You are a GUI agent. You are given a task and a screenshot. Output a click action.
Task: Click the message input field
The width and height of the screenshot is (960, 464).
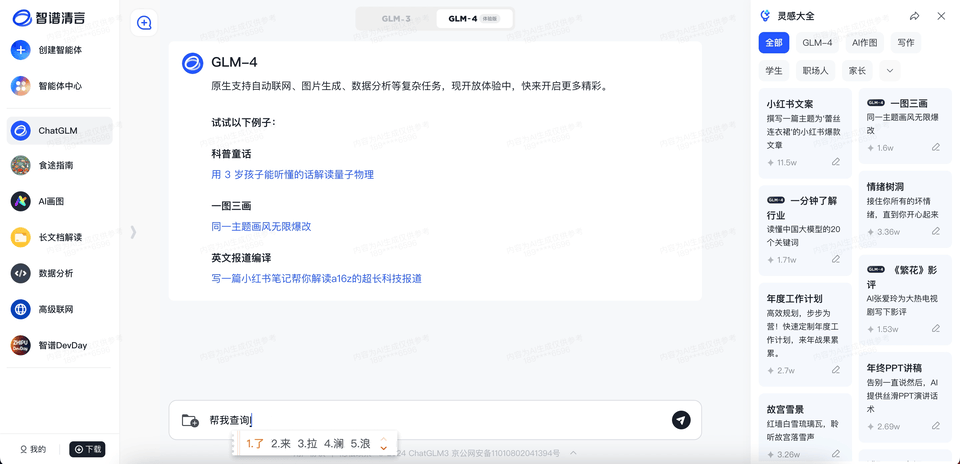pos(430,420)
